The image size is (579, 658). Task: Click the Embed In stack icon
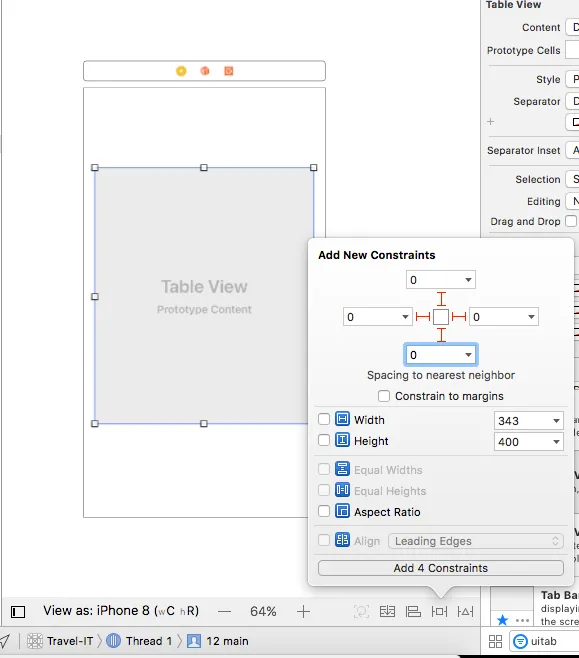[387, 611]
